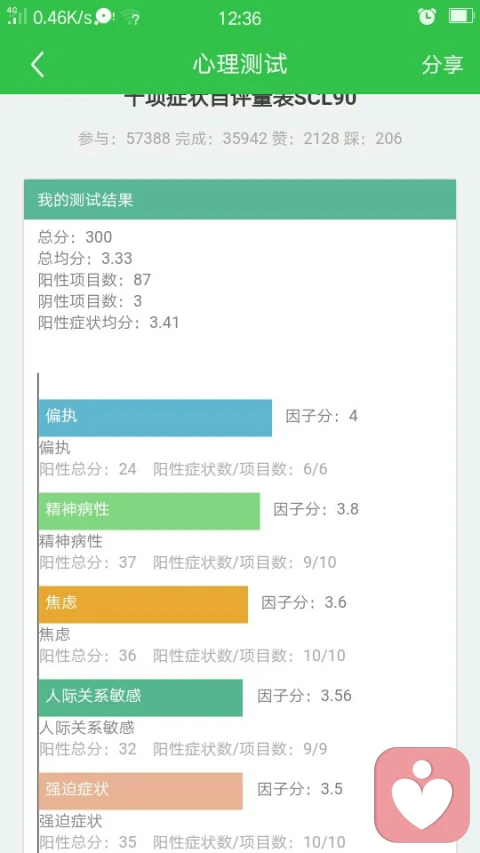The image size is (480, 853).
Task: Tap the battery indicator icon
Action: click(461, 16)
